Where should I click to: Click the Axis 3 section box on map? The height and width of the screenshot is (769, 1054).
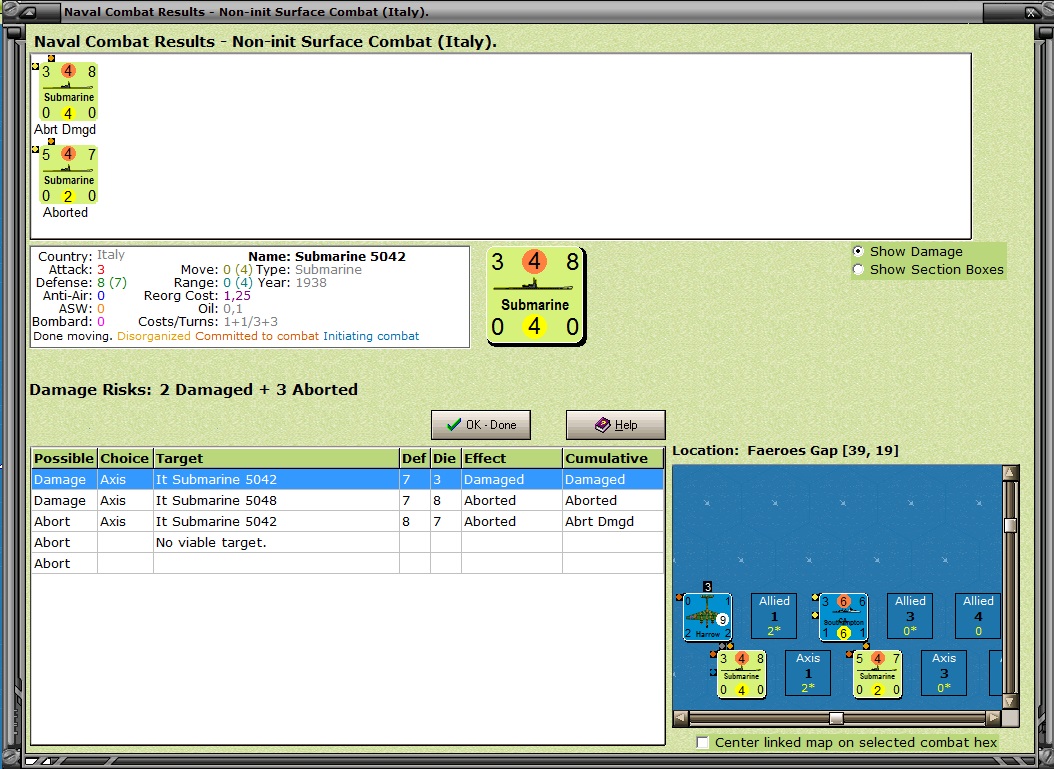(x=944, y=673)
